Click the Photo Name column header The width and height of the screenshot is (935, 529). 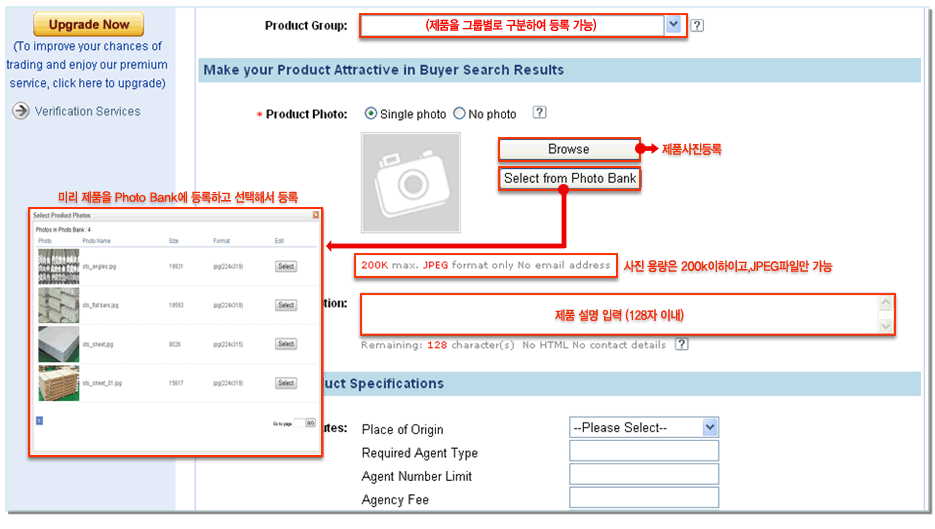click(97, 241)
